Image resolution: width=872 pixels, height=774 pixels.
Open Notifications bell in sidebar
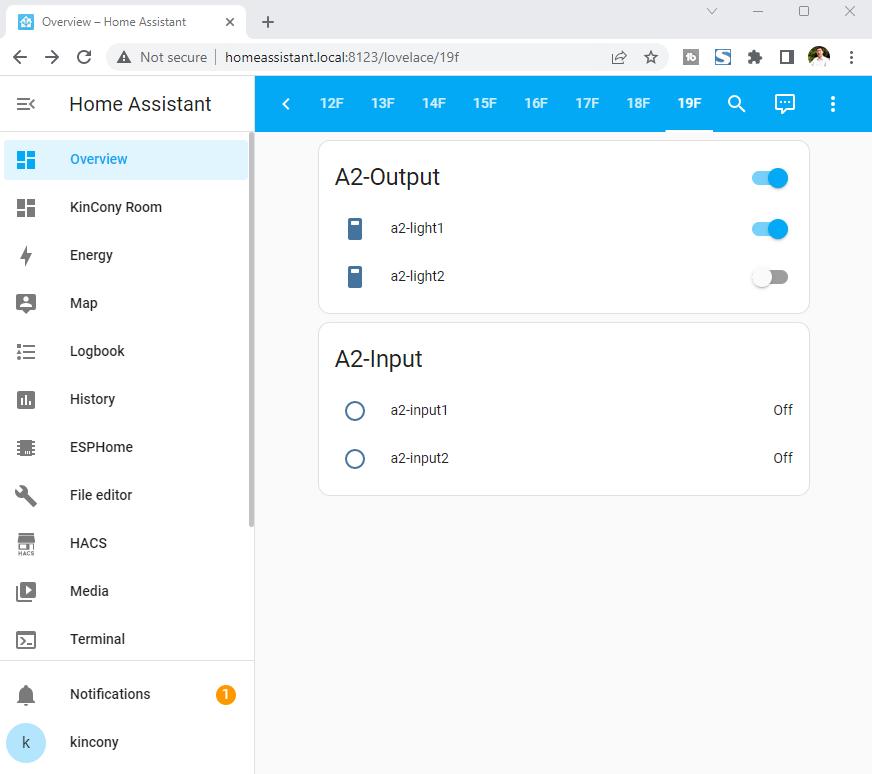point(110,694)
